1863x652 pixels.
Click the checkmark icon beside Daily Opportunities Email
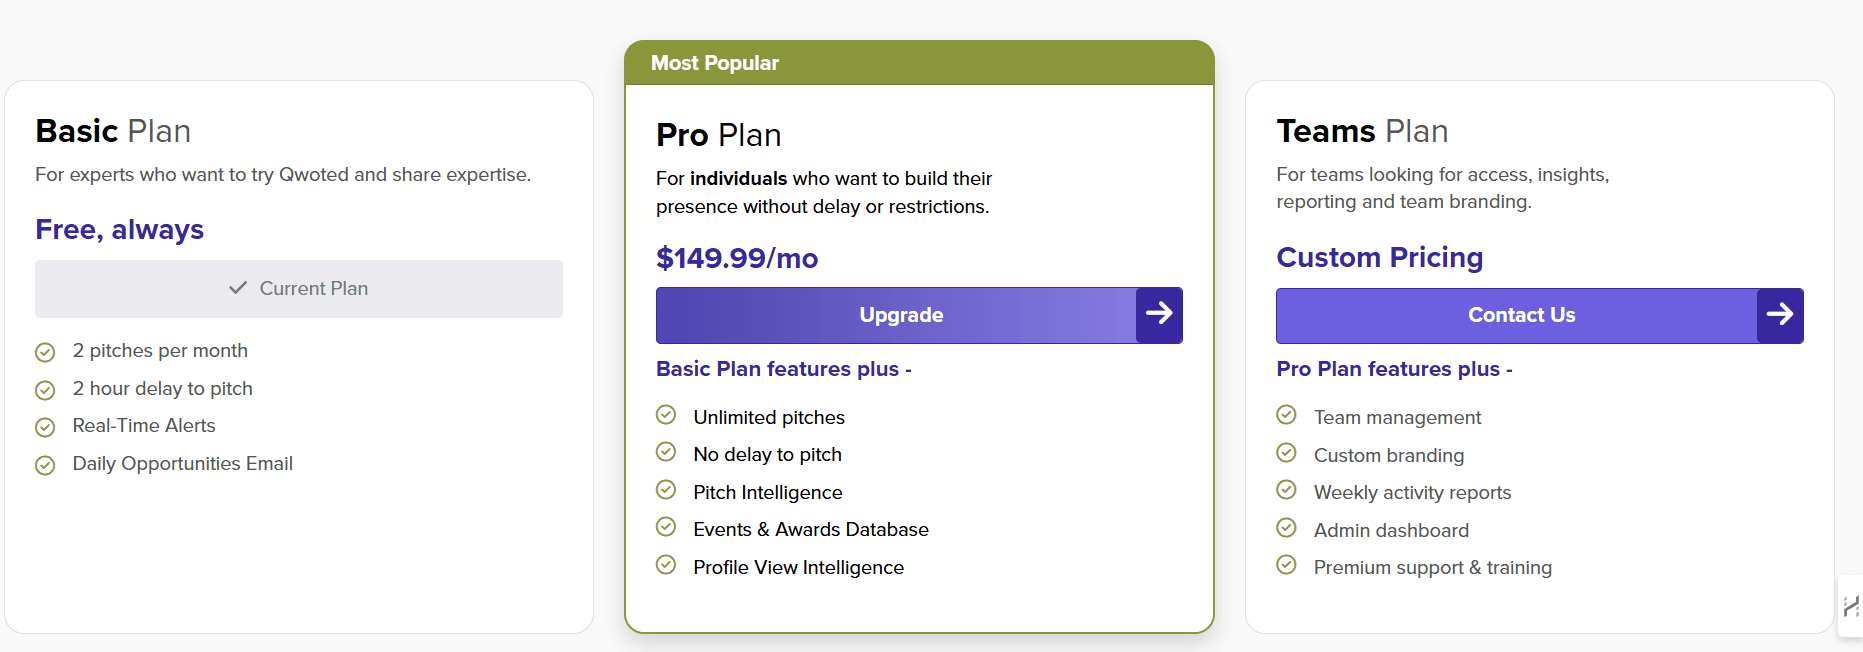[45, 465]
